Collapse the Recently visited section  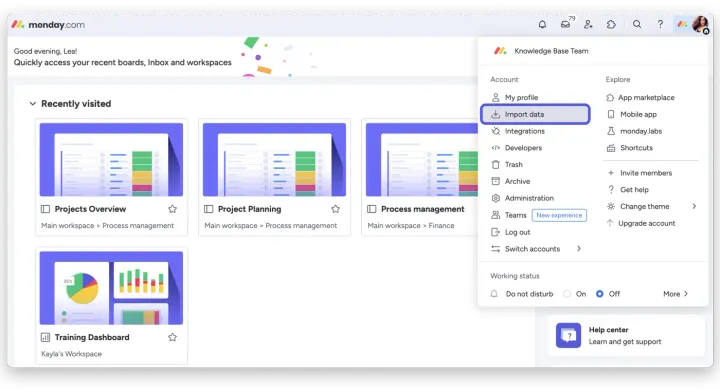point(33,104)
